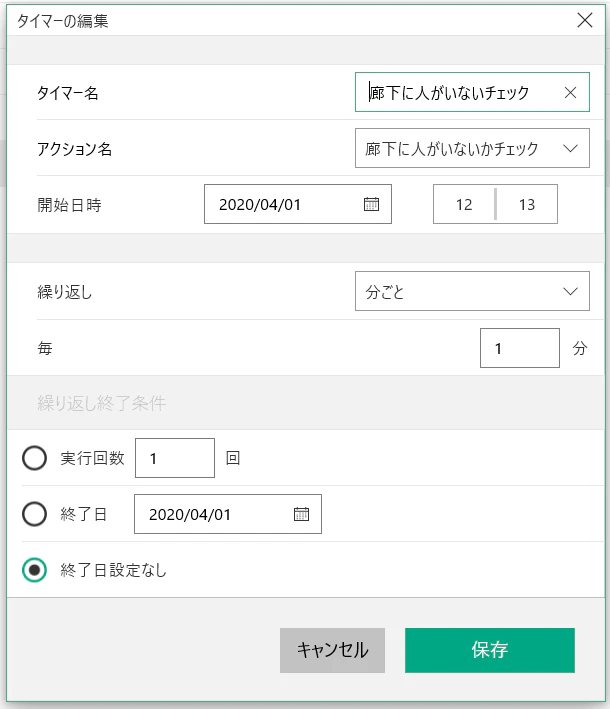Screen dimensions: 610x709
Task: Click the タイマー名 label
Action: click(x=68, y=93)
